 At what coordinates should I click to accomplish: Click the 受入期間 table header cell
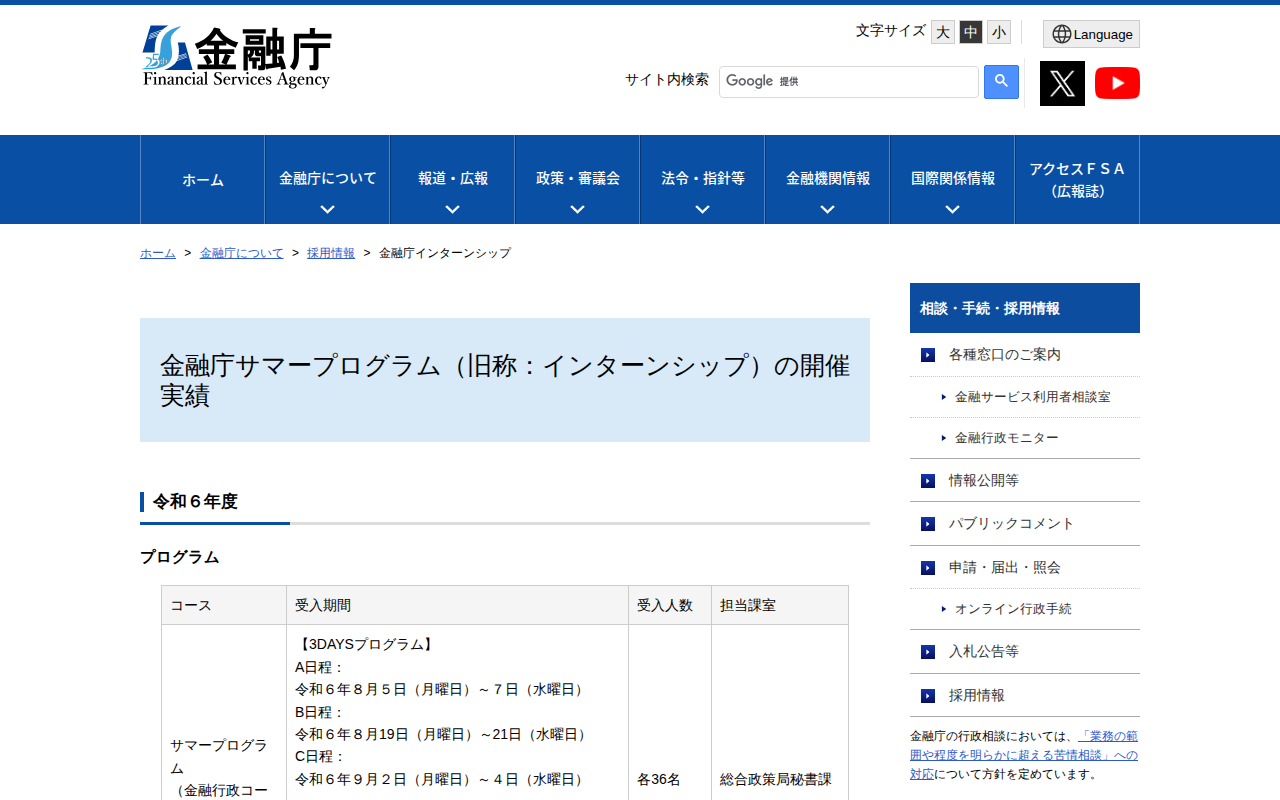(457, 605)
